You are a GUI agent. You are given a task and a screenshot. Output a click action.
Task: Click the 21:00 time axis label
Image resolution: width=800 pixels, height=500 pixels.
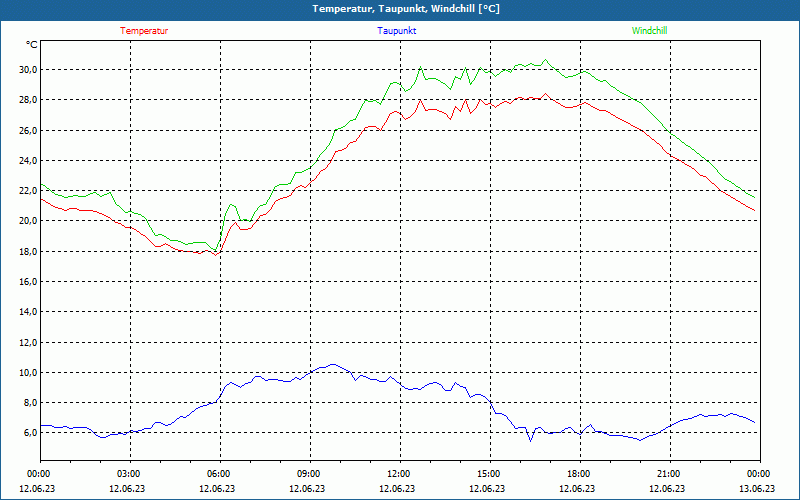[670, 474]
